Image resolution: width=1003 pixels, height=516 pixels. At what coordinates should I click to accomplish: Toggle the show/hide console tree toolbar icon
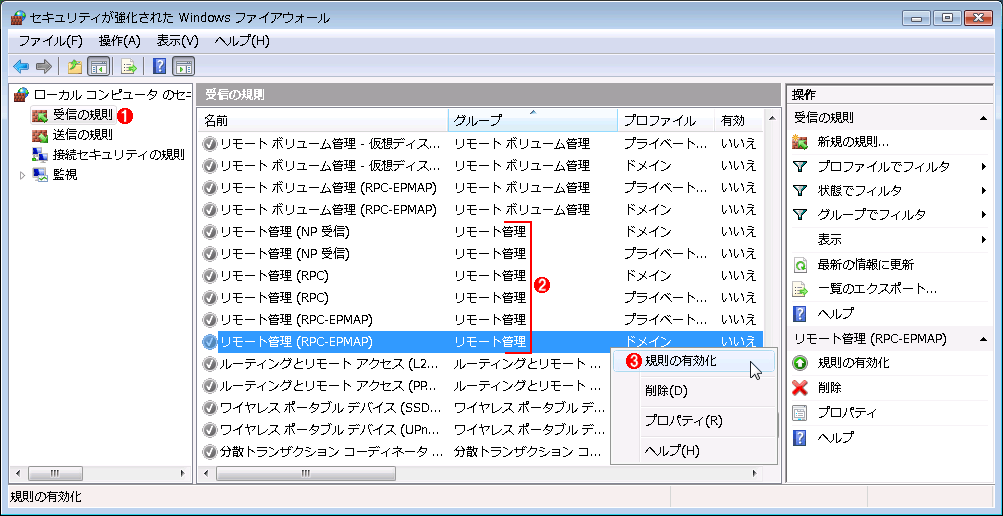pos(99,66)
